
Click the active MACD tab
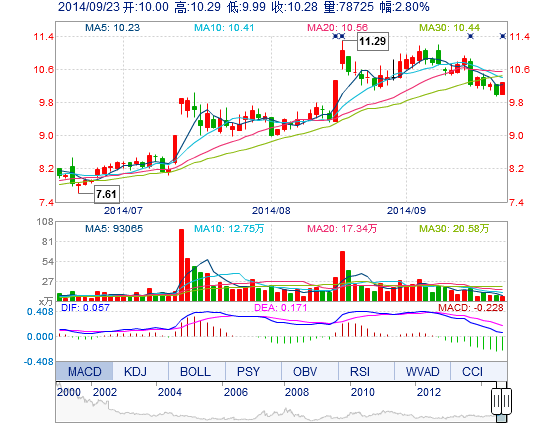[84, 371]
